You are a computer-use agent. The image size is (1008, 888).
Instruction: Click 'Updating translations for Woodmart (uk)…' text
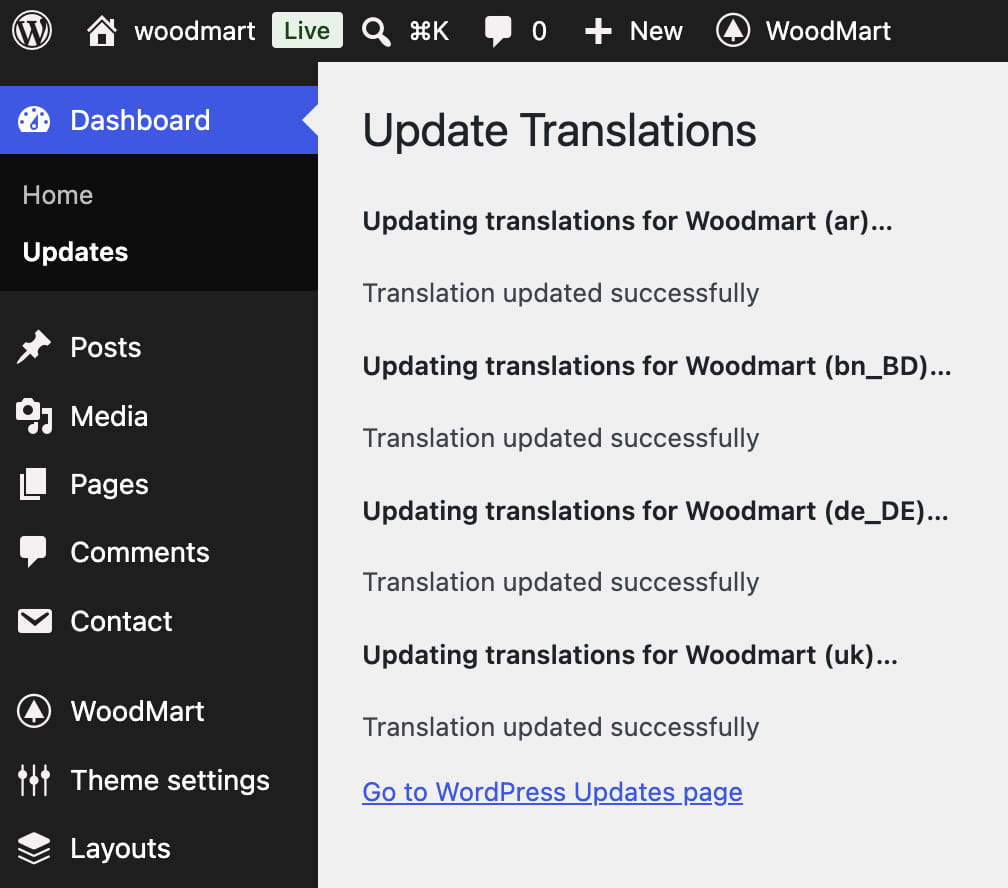630,655
